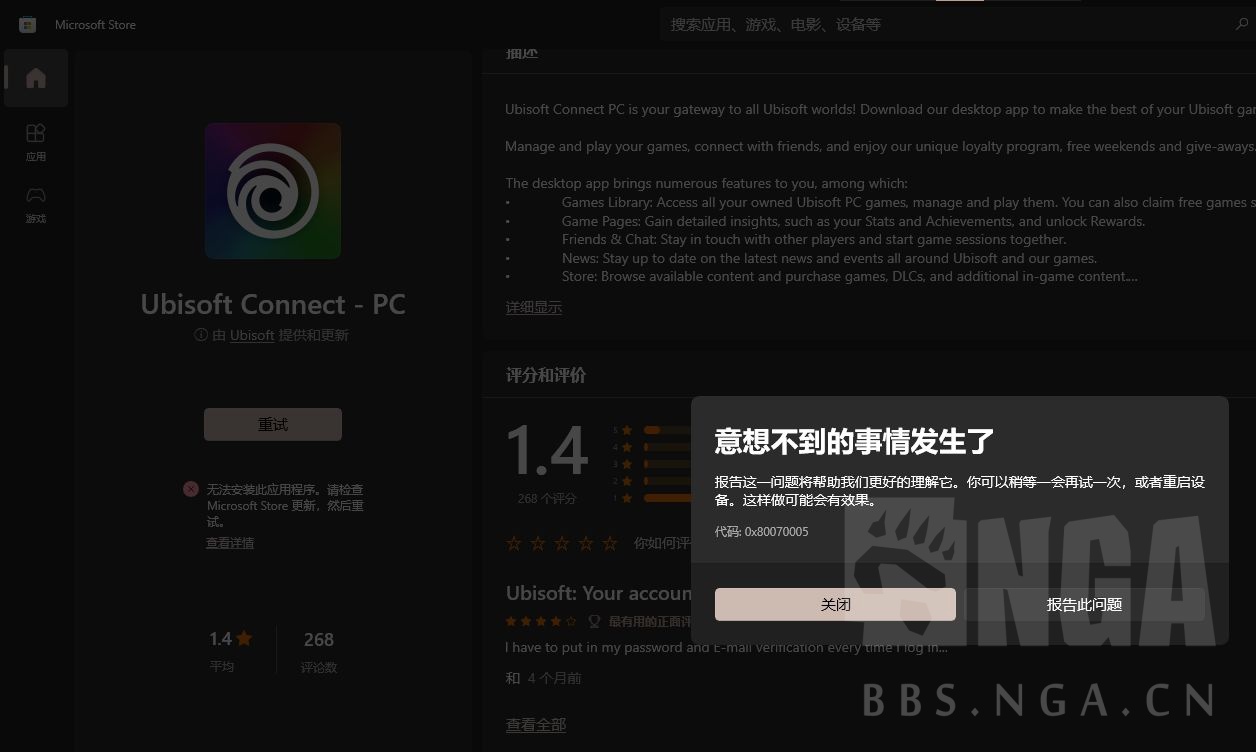Rate the app five stars

pyautogui.click(x=612, y=544)
